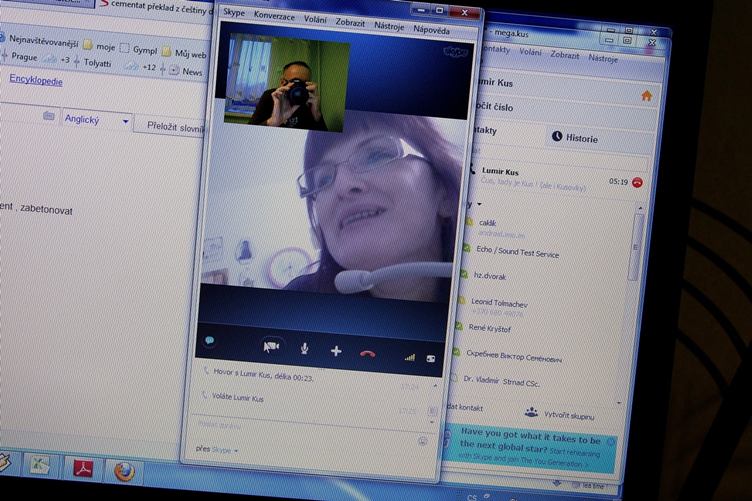This screenshot has width=752, height=501.
Task: Click the orange Skype home icon
Action: click(646, 96)
